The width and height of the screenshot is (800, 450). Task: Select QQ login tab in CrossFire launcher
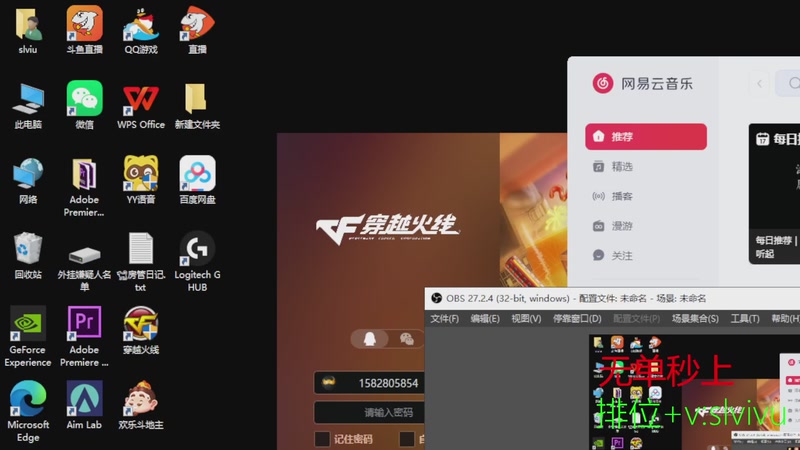pyautogui.click(x=370, y=339)
